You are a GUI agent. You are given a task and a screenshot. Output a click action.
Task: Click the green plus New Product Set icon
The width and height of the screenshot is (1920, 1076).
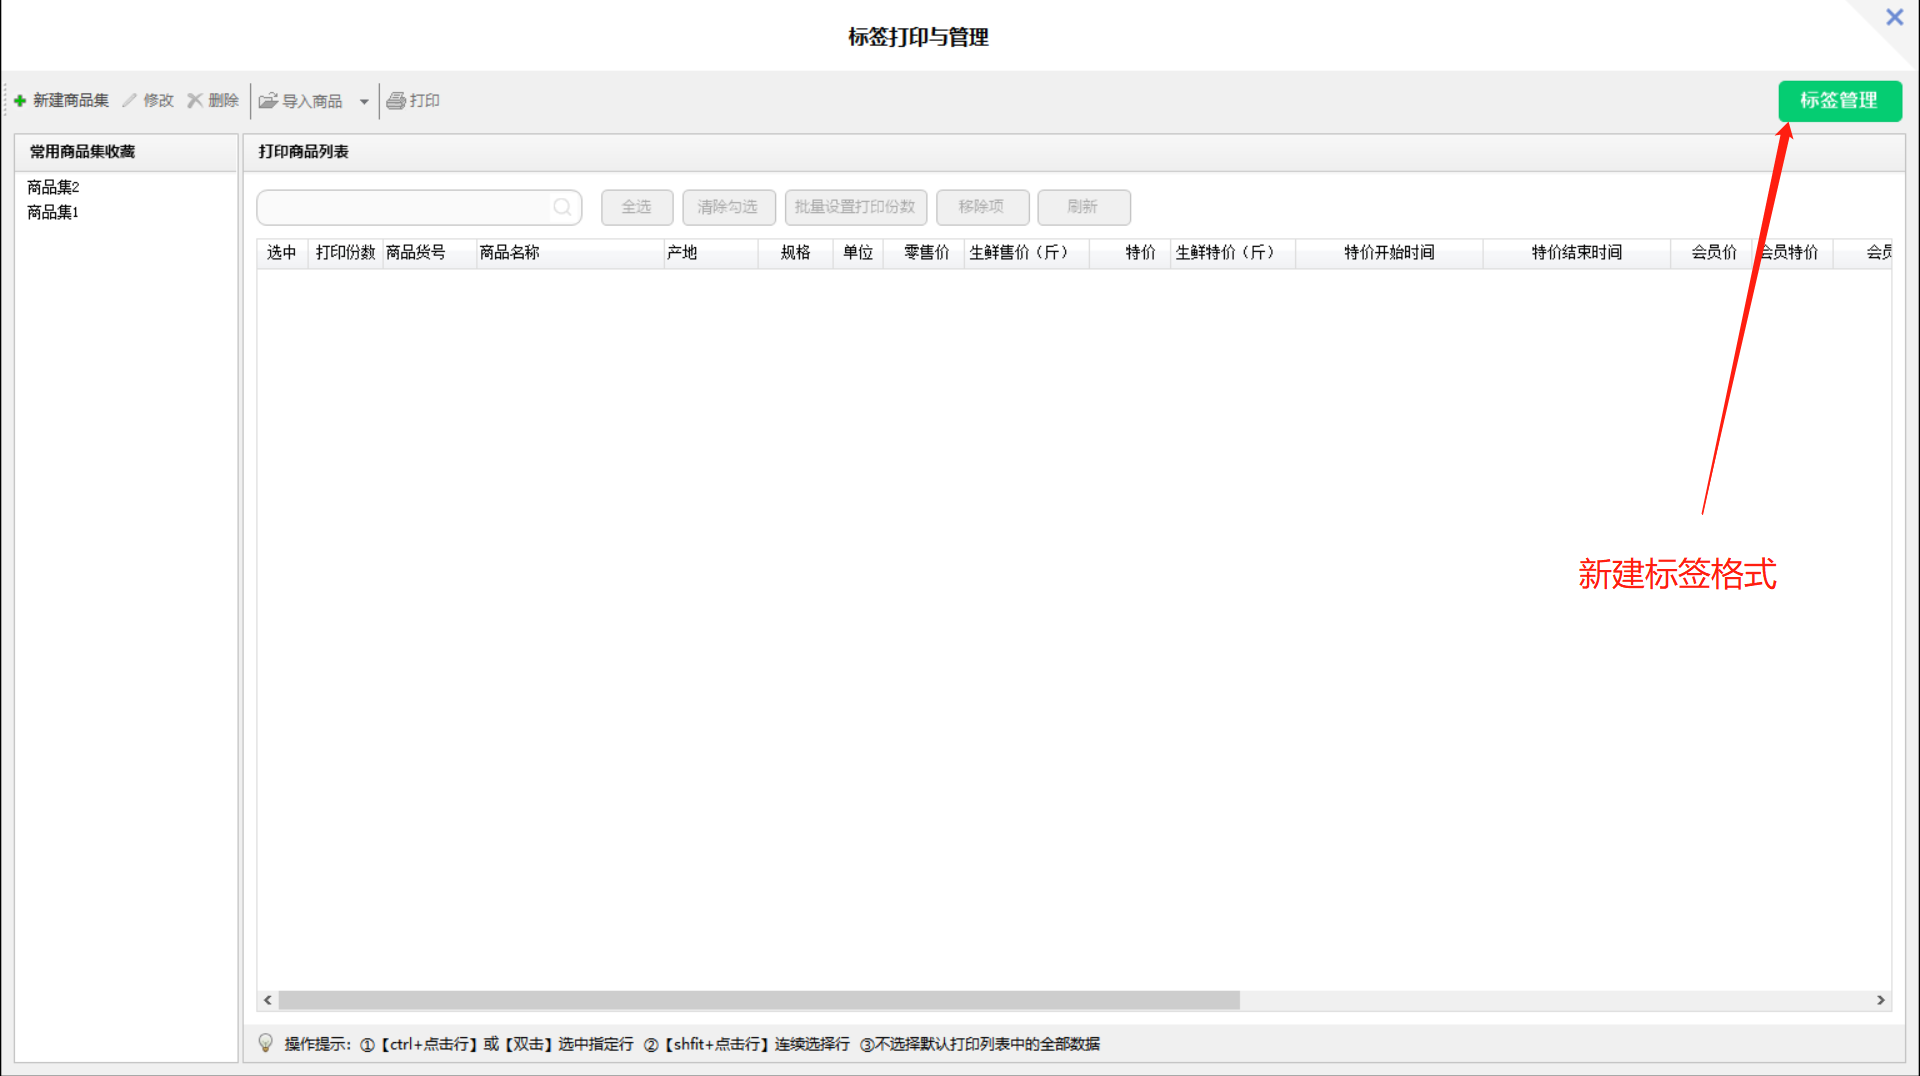point(20,101)
